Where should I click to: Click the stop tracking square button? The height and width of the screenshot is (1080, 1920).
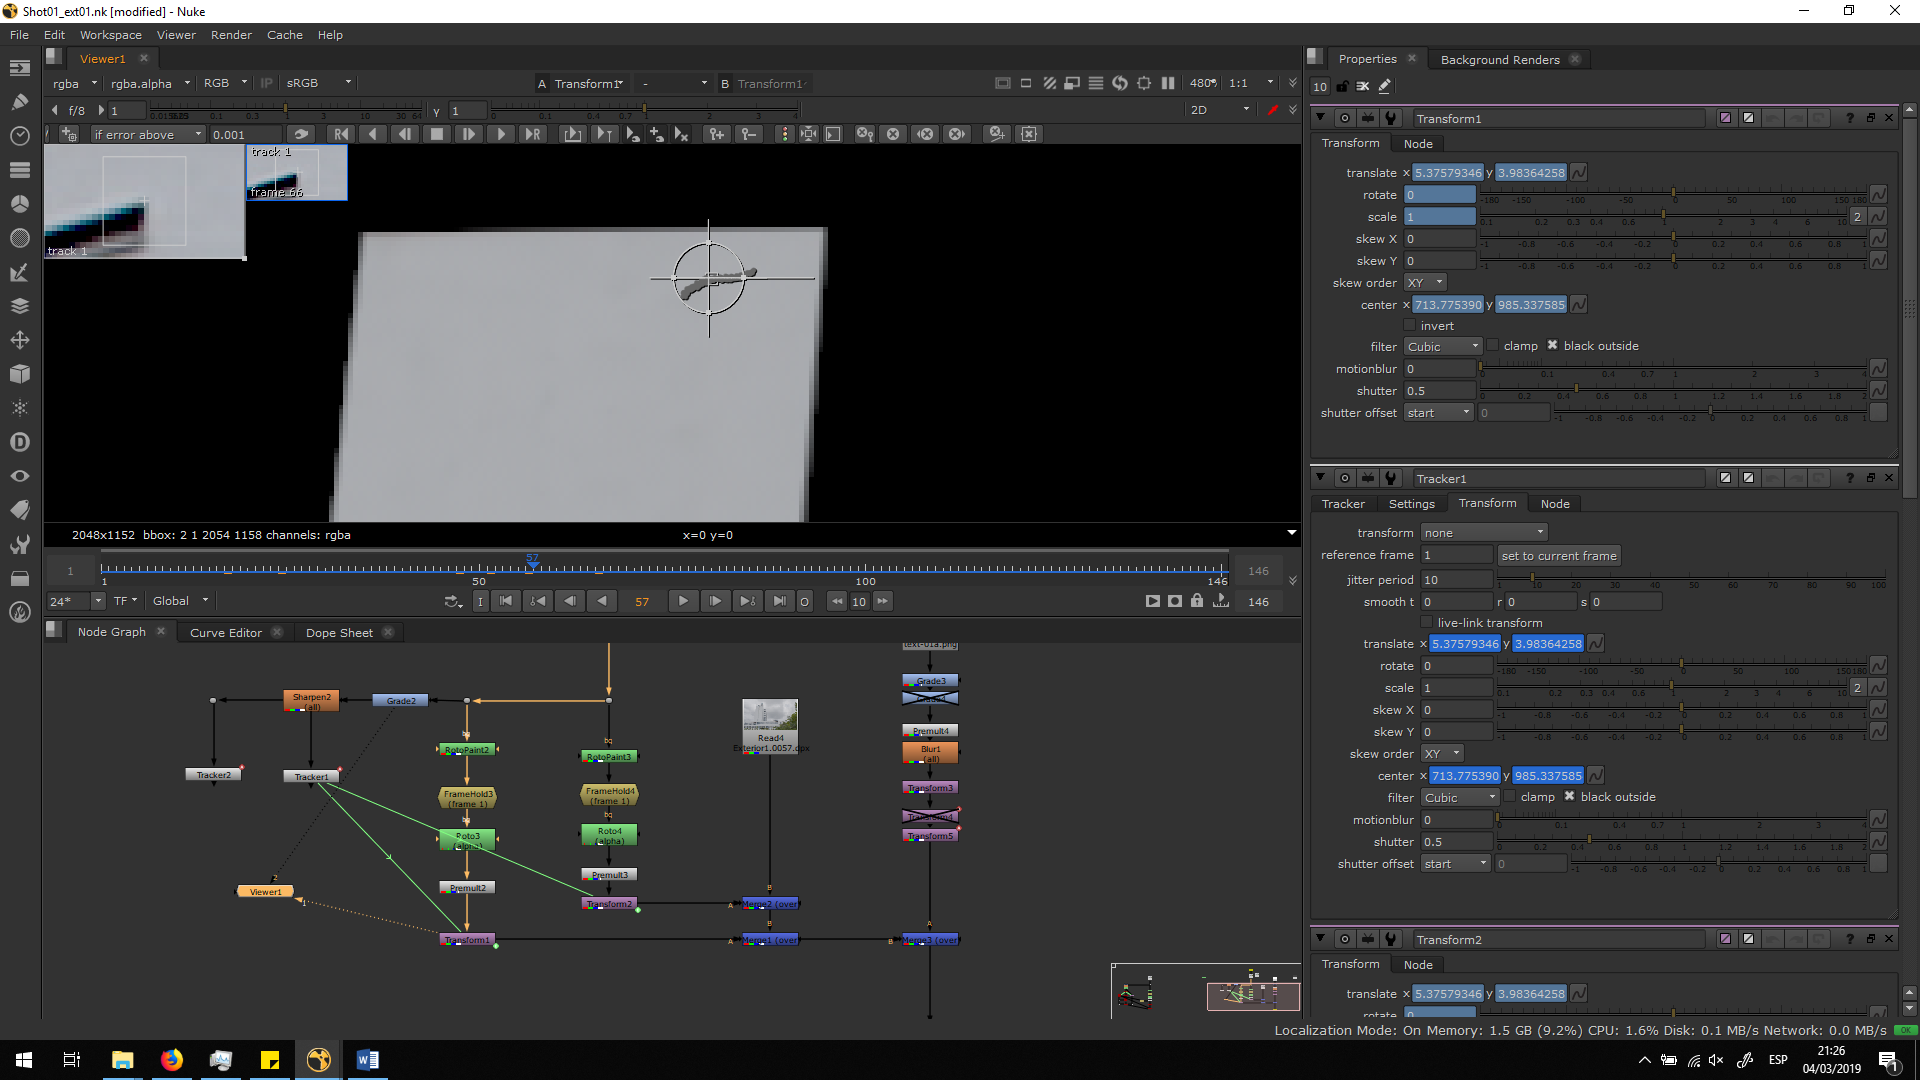pyautogui.click(x=436, y=134)
